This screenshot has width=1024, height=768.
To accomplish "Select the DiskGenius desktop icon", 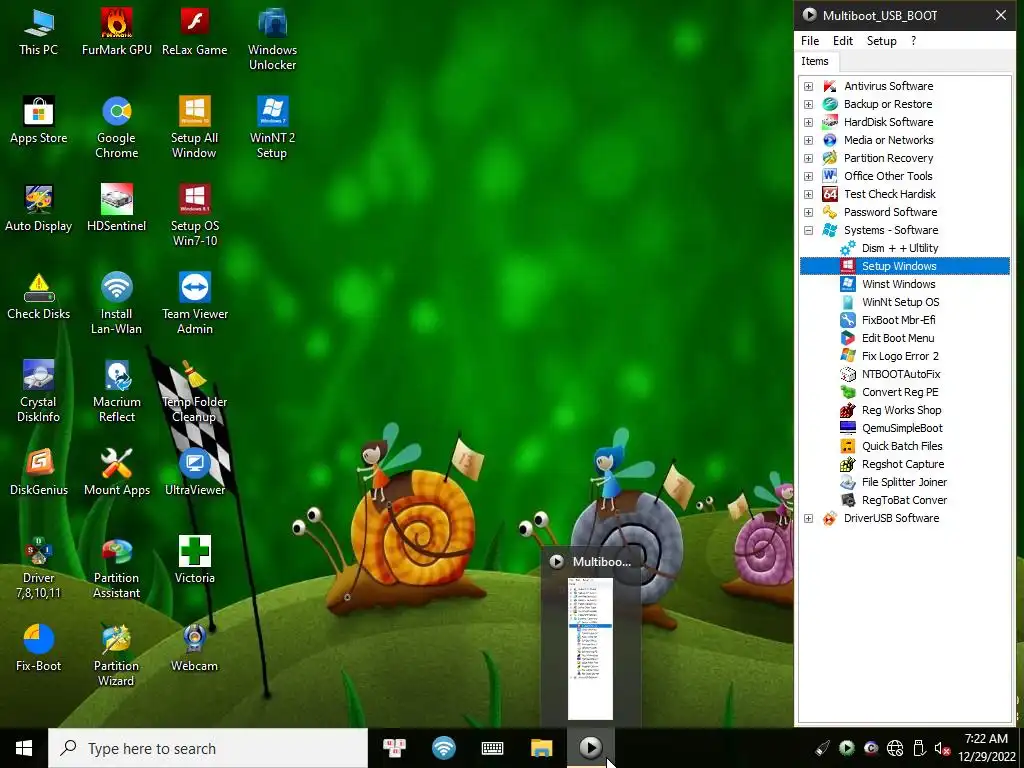I will 39,472.
